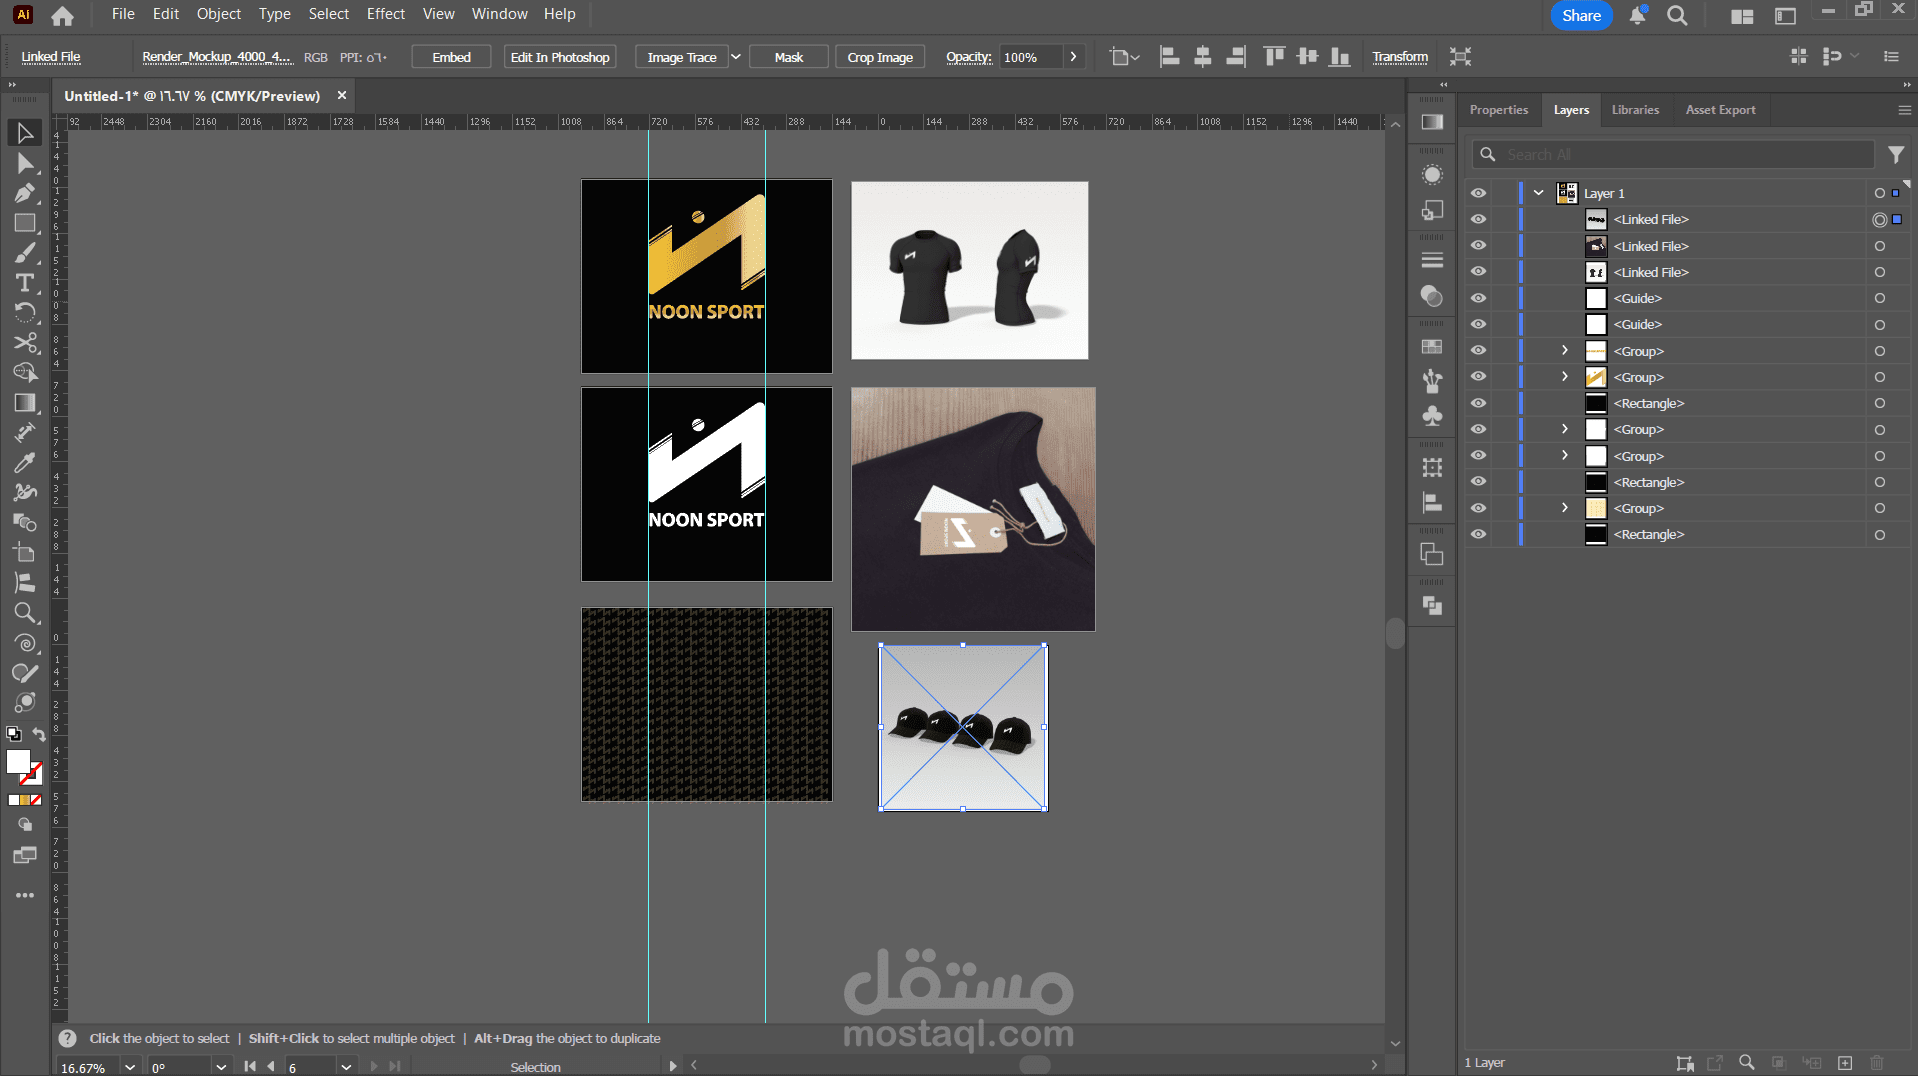Switch to the Asset Export tab
Viewport: 1918px width, 1076px height.
pyautogui.click(x=1720, y=110)
